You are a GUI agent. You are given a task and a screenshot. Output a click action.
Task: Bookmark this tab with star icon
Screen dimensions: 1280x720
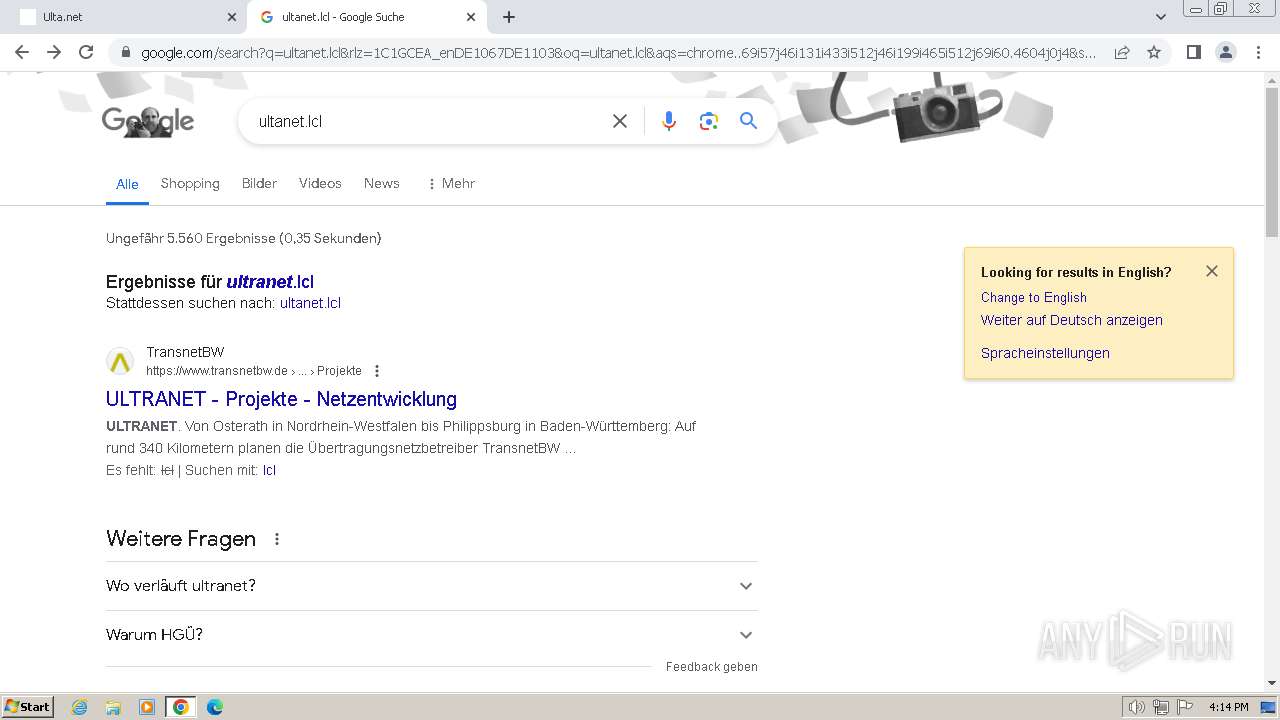[1154, 52]
